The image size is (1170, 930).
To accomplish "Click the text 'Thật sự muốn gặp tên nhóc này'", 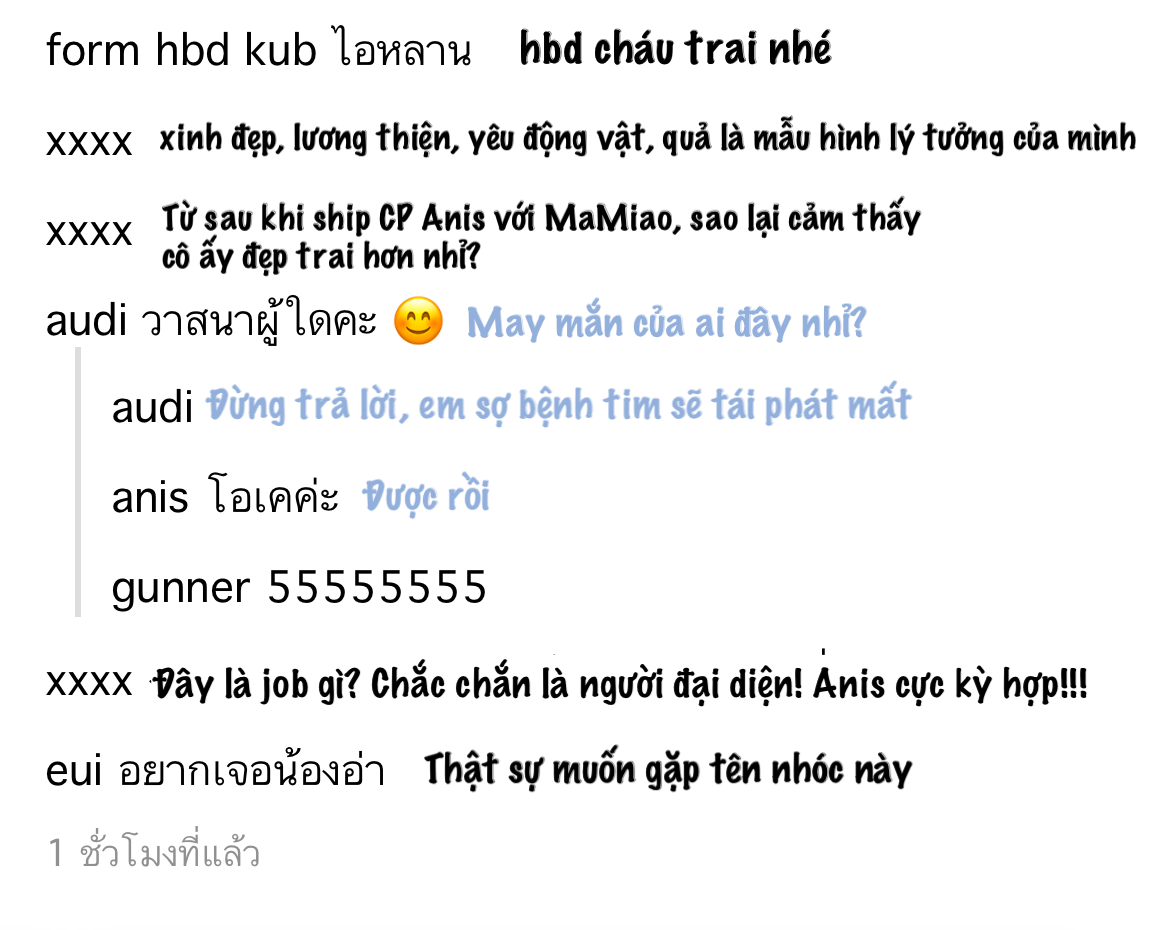I will pos(668,770).
